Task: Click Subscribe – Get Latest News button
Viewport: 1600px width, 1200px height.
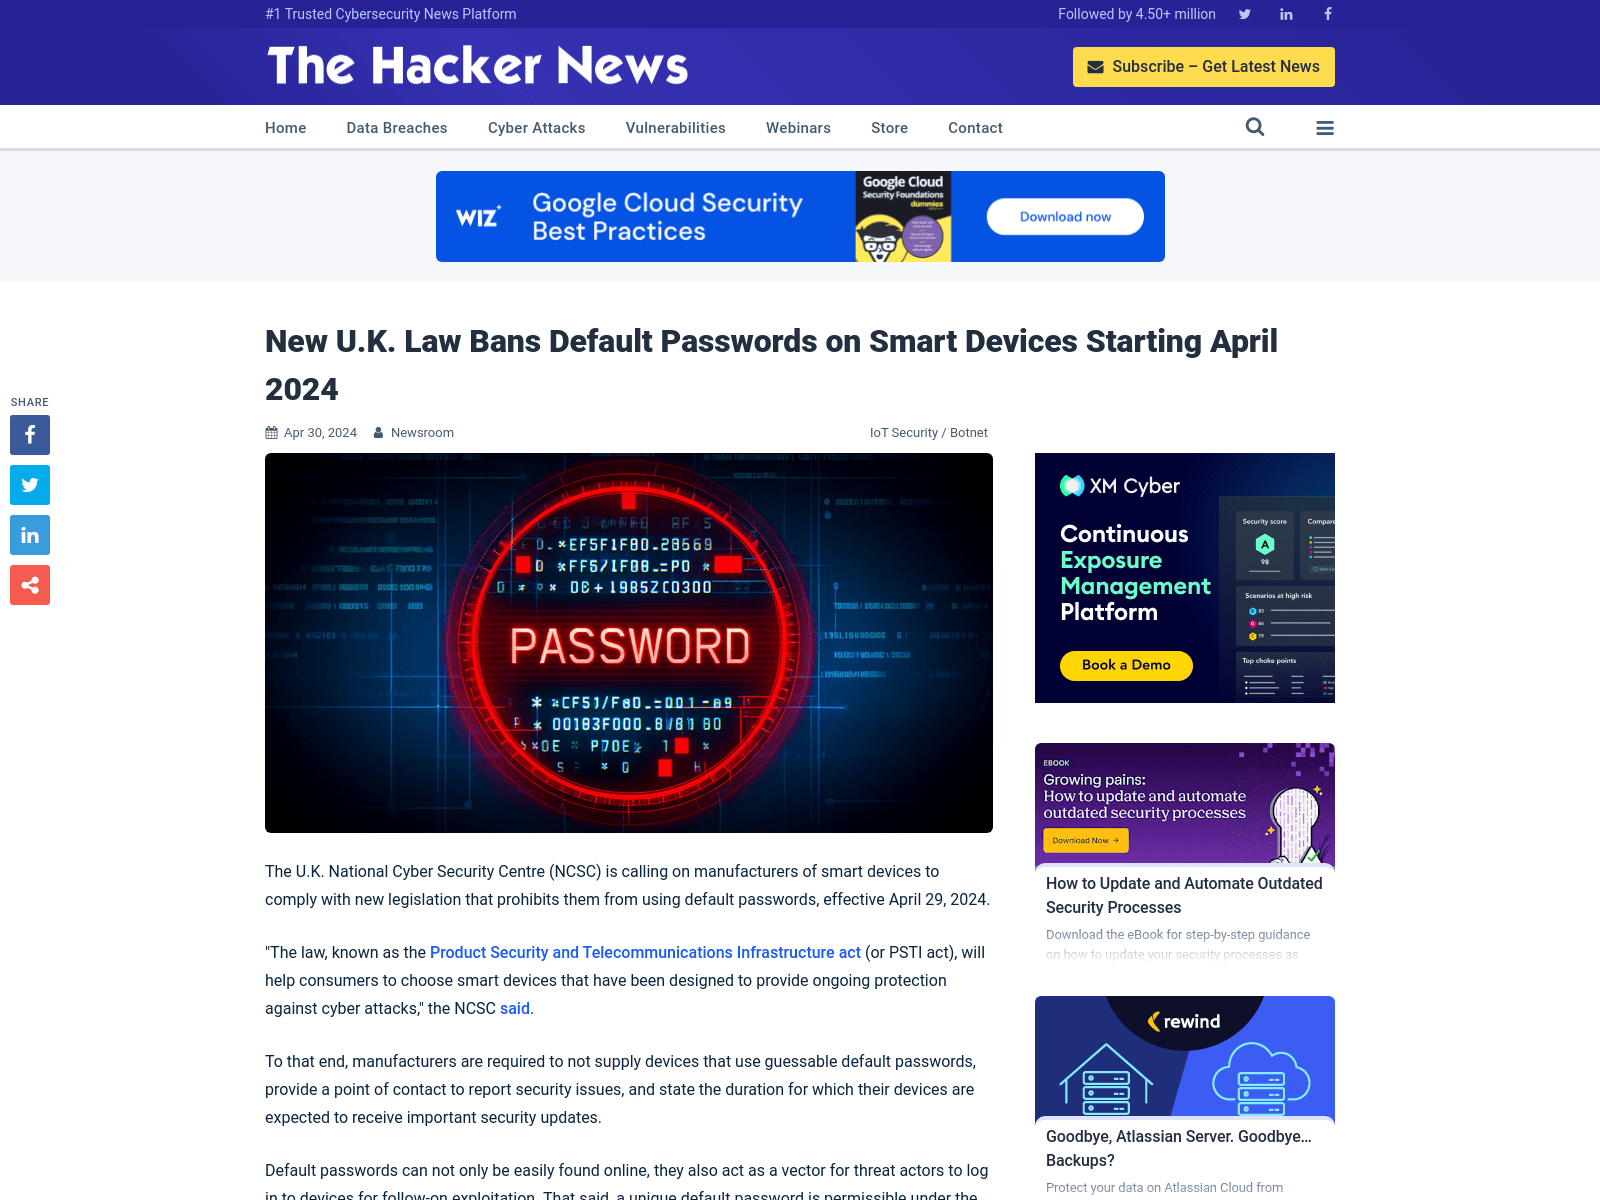Action: [x=1204, y=67]
